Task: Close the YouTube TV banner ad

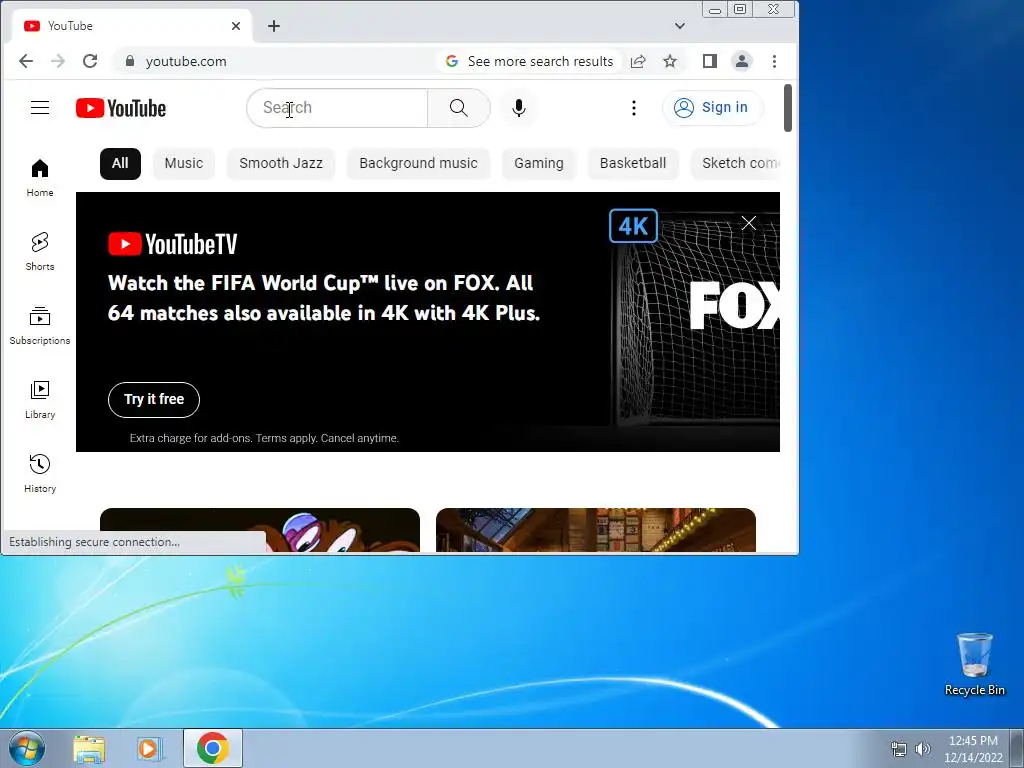Action: pyautogui.click(x=748, y=223)
